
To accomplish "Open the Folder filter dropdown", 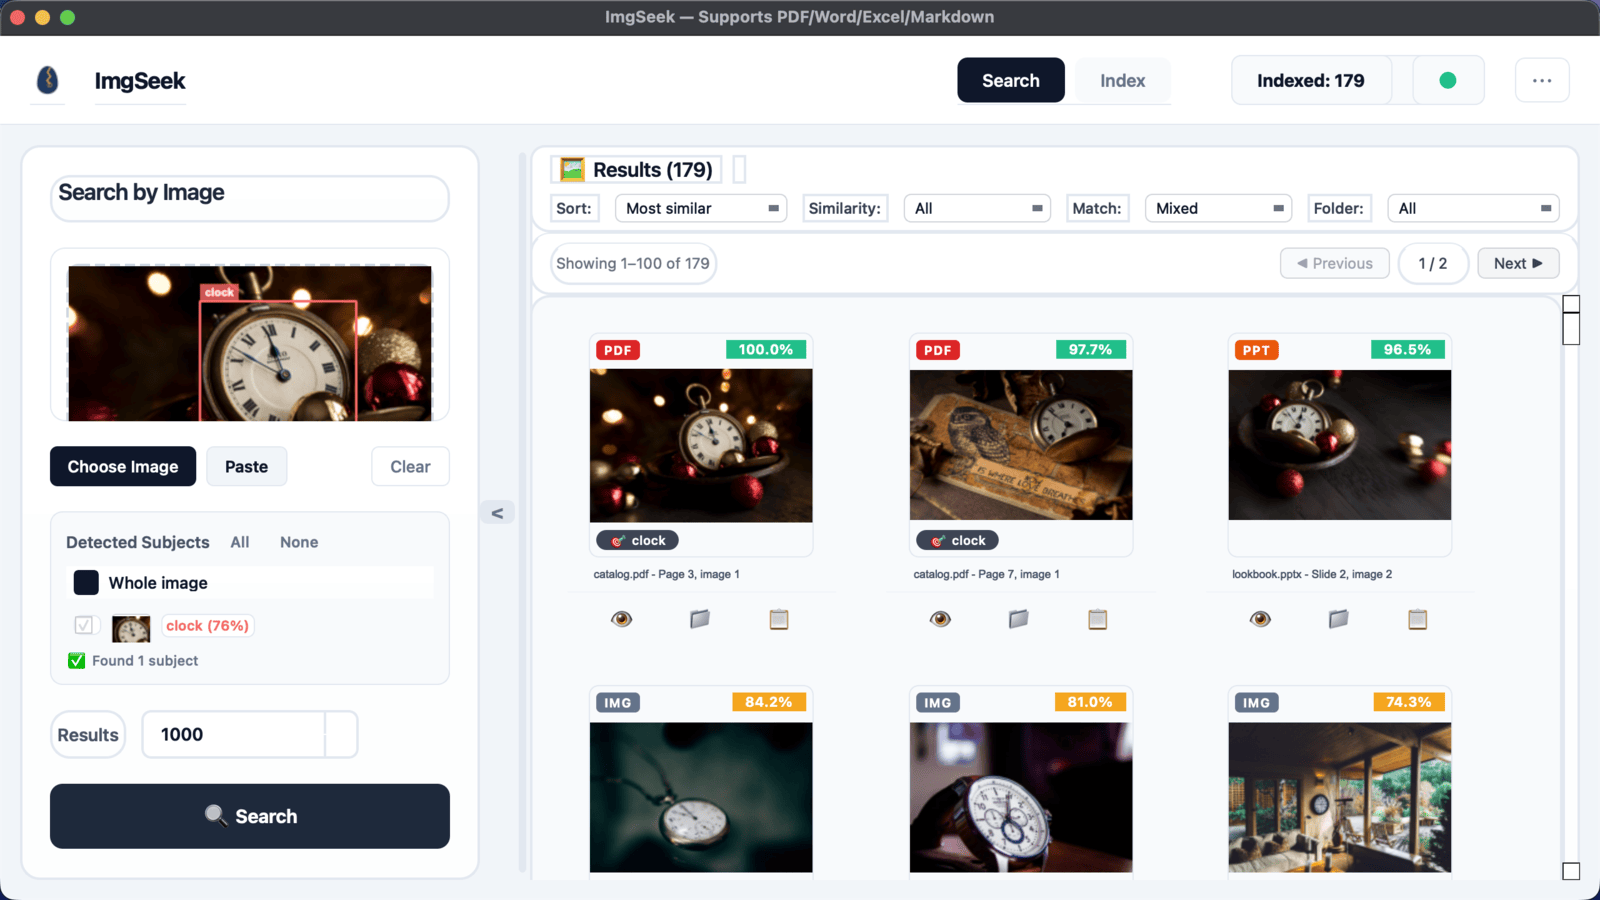I will click(x=1473, y=208).
